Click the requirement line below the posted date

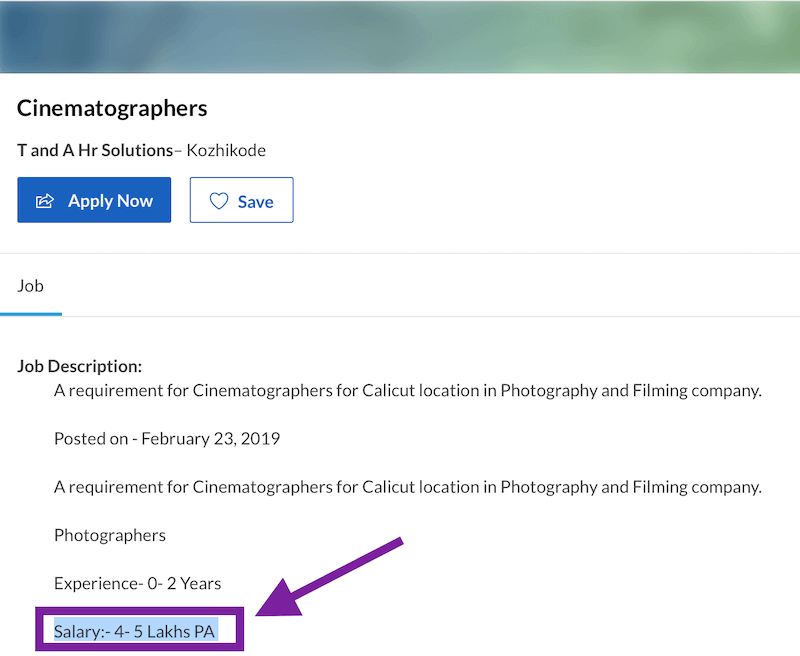click(x=407, y=487)
